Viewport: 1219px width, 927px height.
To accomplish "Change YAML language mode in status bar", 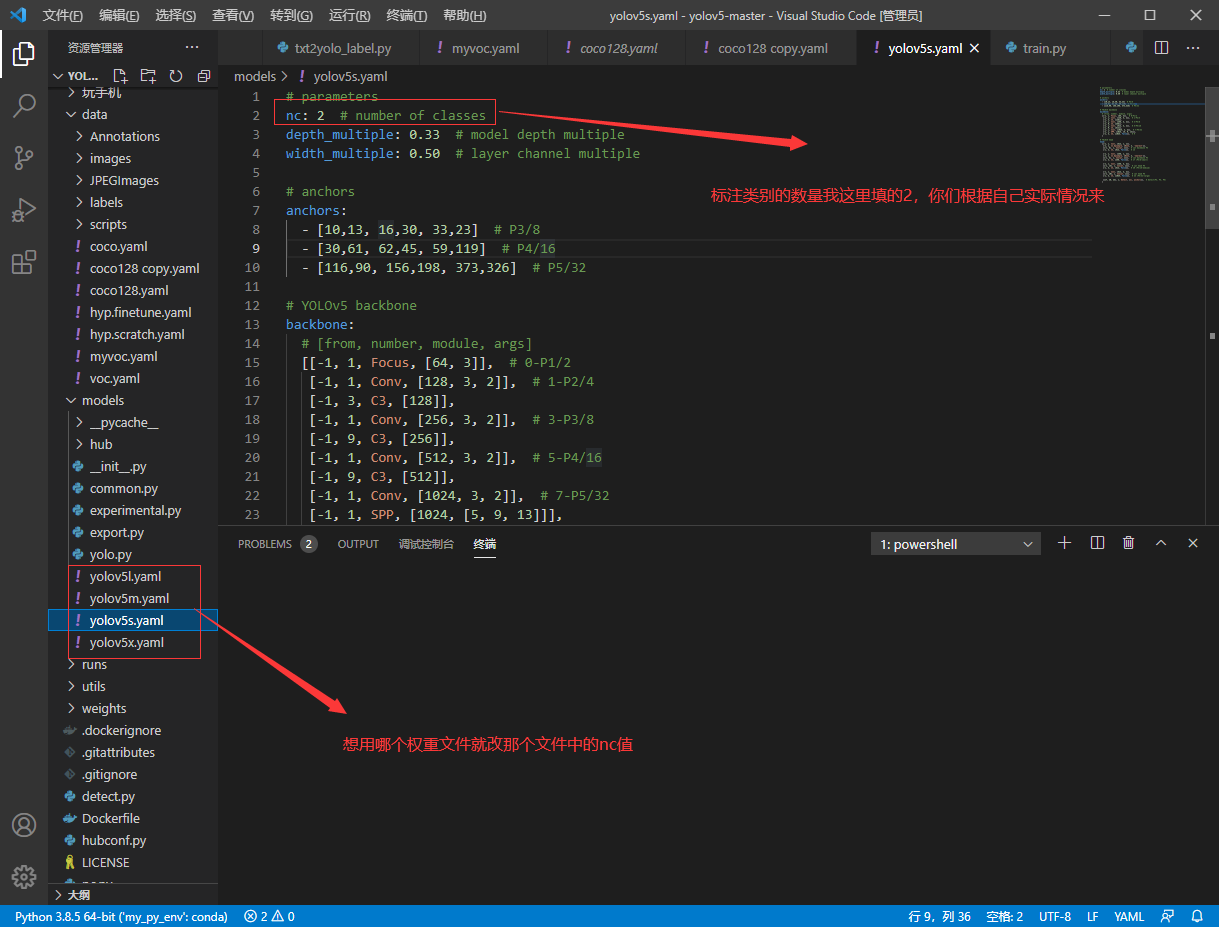I will (x=1129, y=916).
